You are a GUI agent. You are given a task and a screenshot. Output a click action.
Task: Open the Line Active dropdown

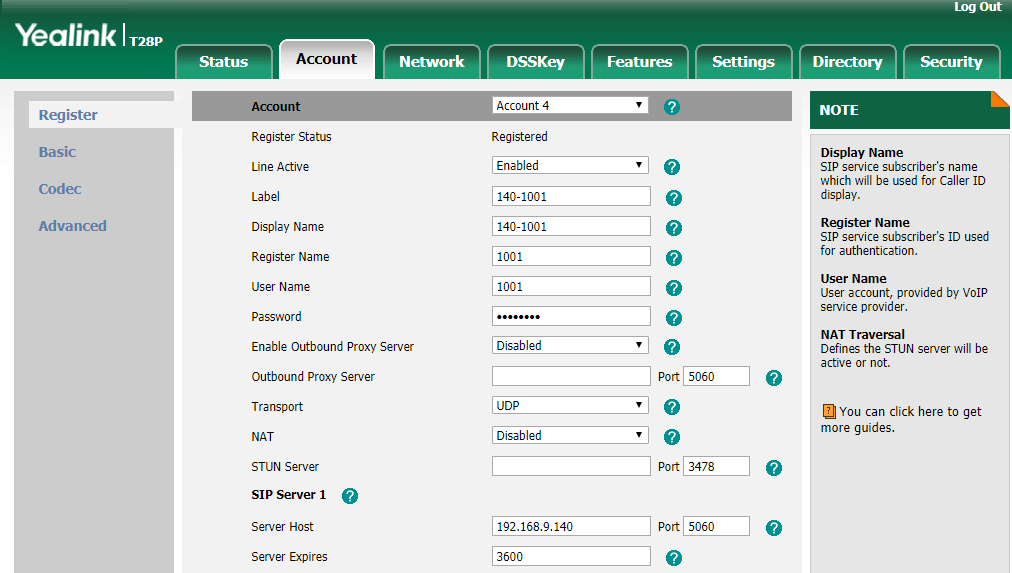(x=570, y=166)
